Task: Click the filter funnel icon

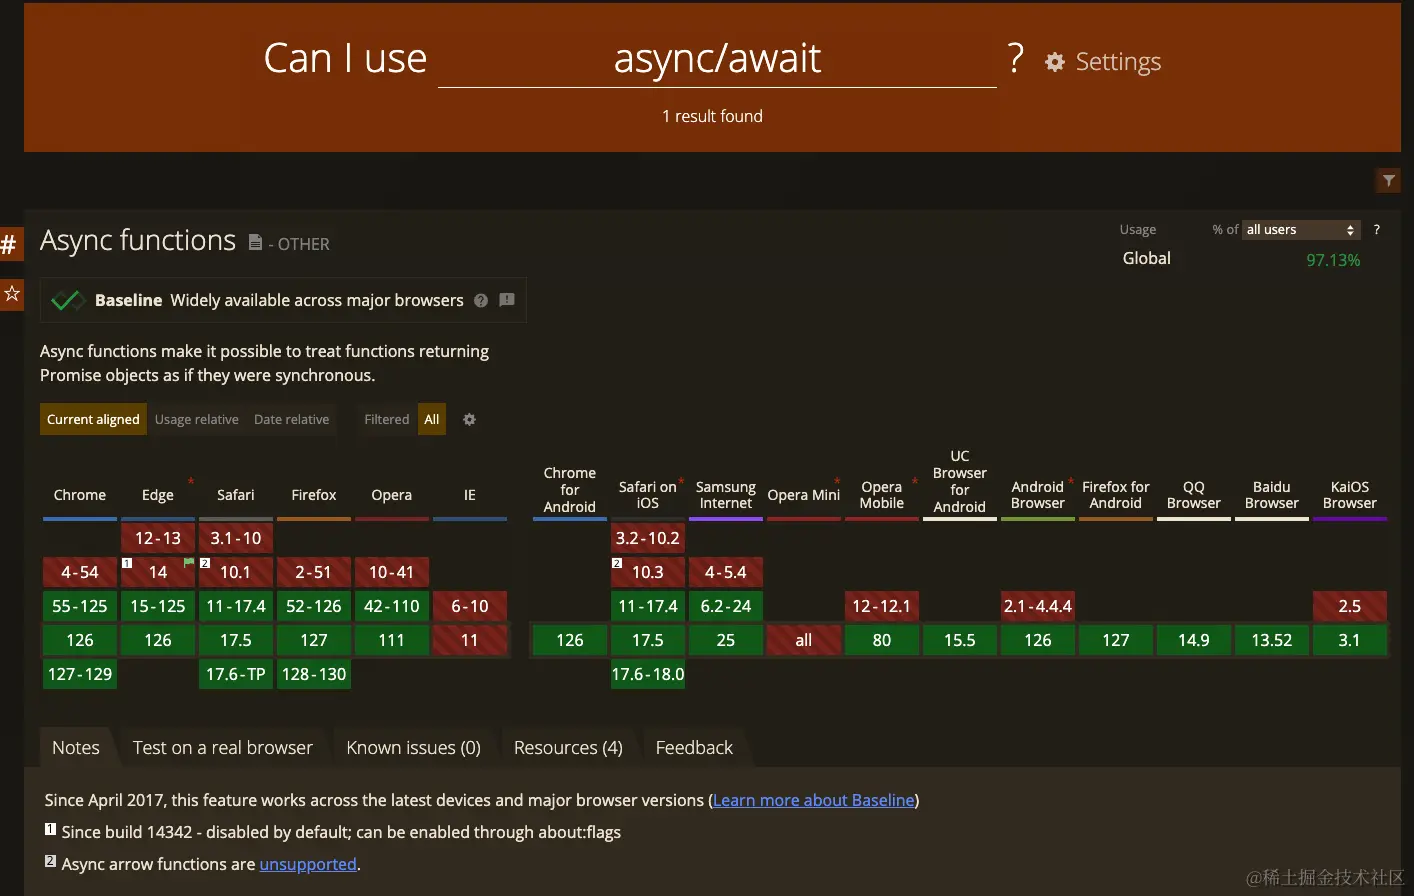Action: (1389, 180)
